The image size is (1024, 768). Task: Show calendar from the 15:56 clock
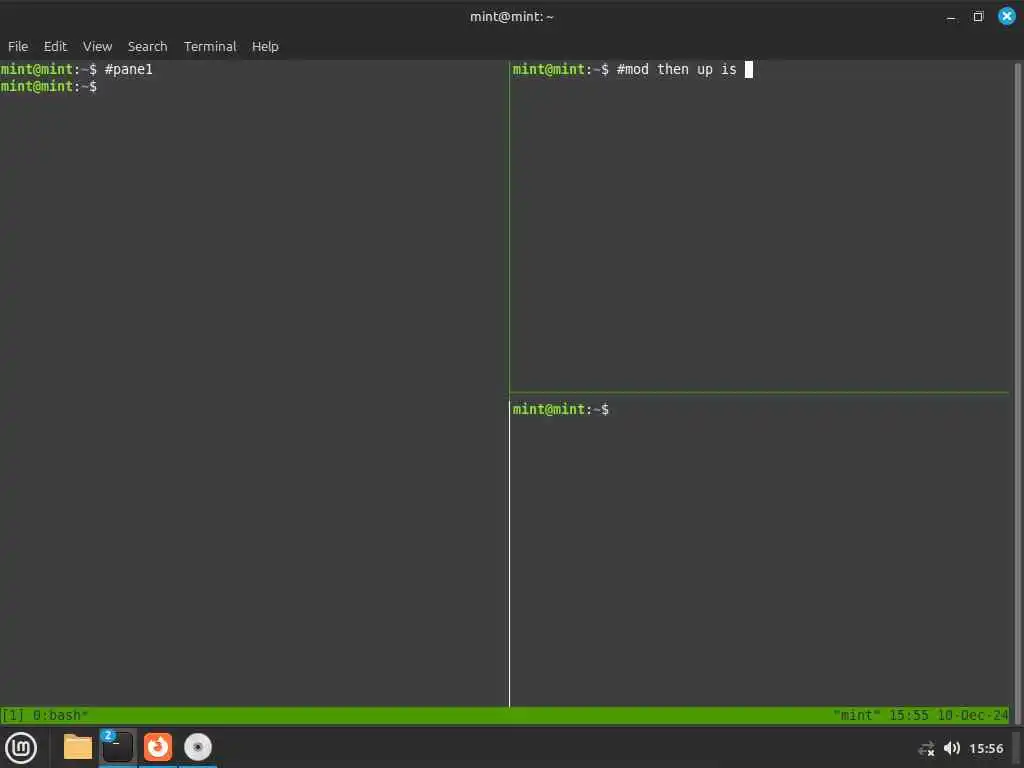[986, 748]
